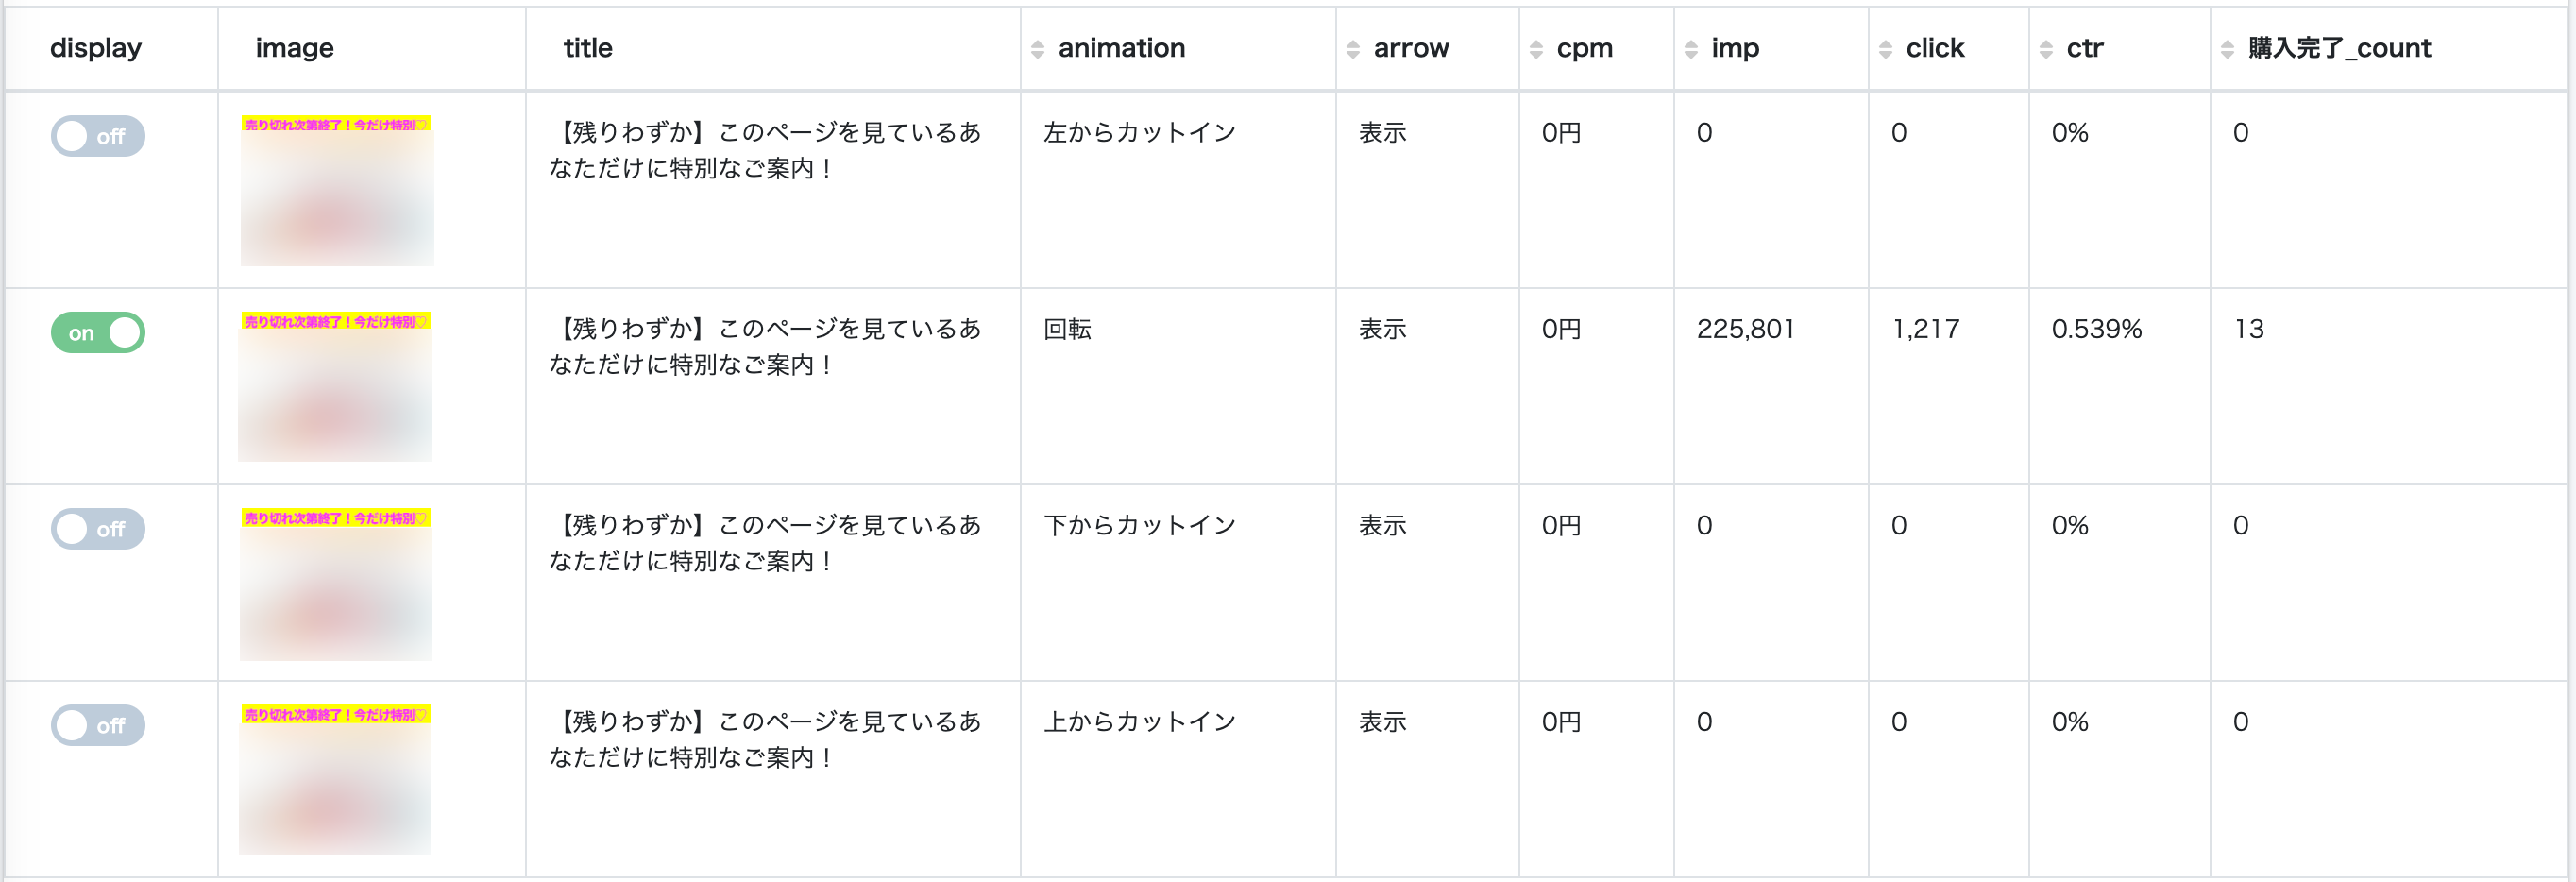The image size is (2576, 882).
Task: Click the imp column sort icon
Action: [1690, 49]
